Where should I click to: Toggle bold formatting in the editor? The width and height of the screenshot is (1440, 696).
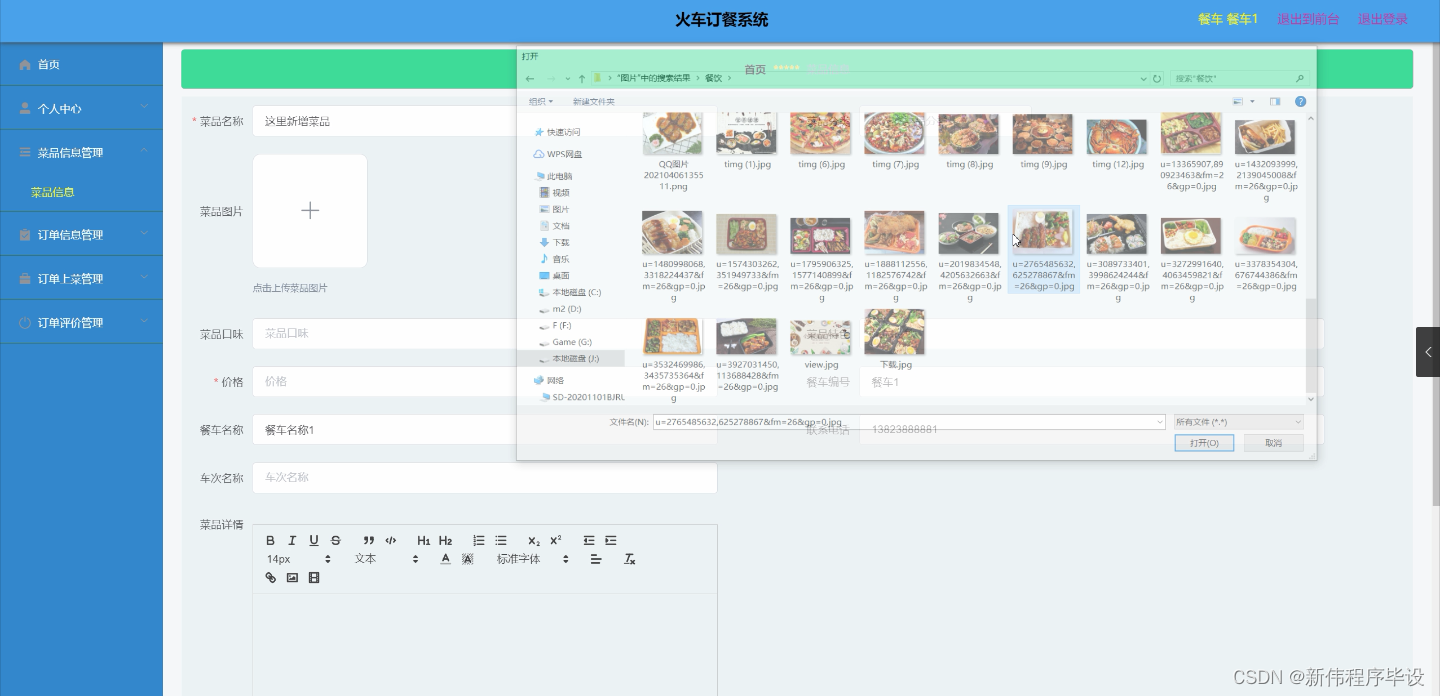point(270,541)
